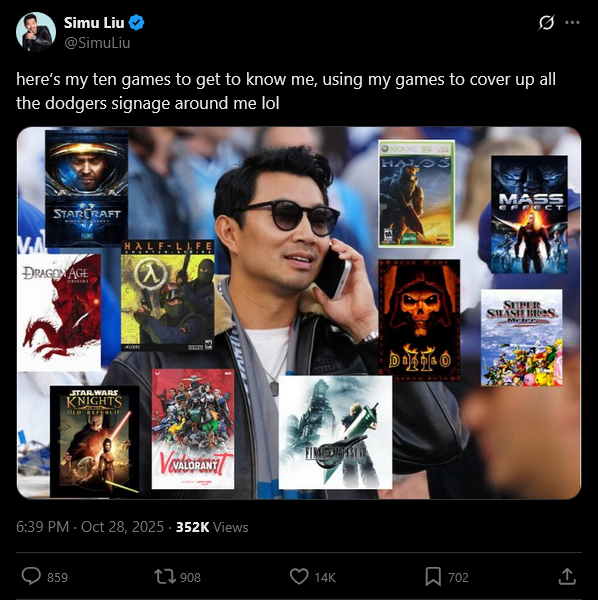
Task: Click the Grok slashed-circle icon
Action: pos(546,23)
